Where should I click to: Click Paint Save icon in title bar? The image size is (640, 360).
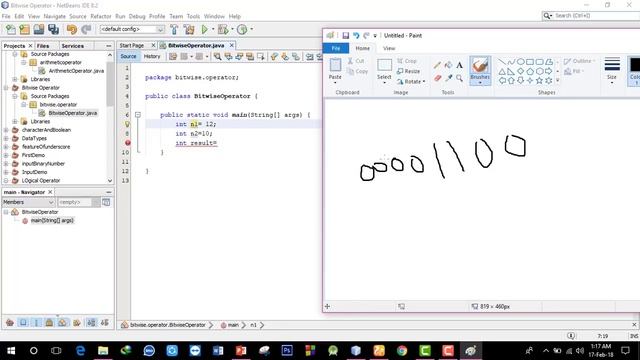(345, 36)
